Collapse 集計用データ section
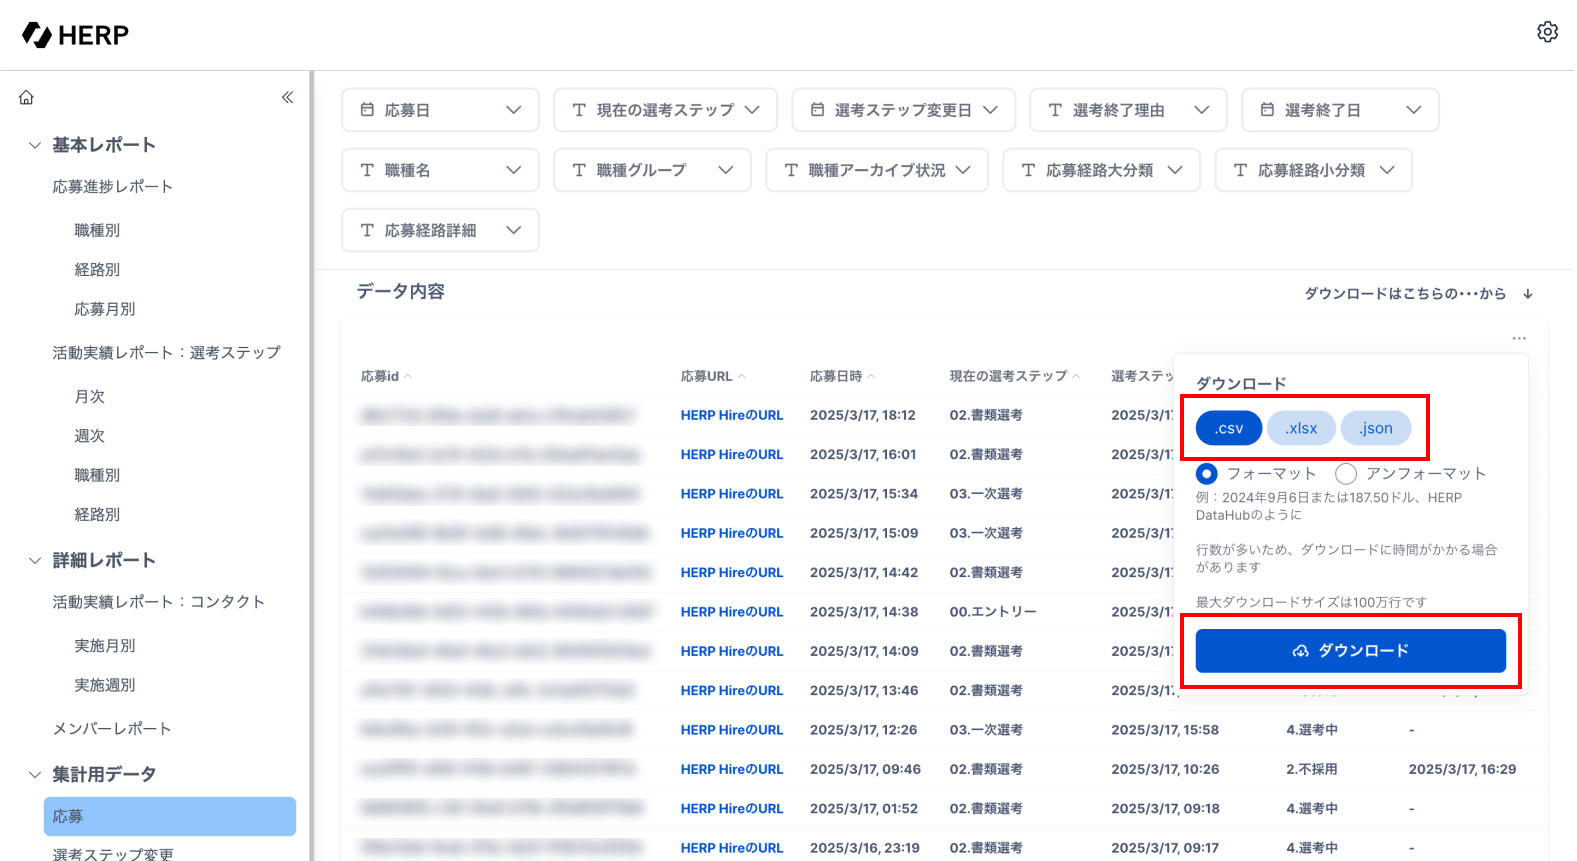The height and width of the screenshot is (861, 1577). click(35, 774)
